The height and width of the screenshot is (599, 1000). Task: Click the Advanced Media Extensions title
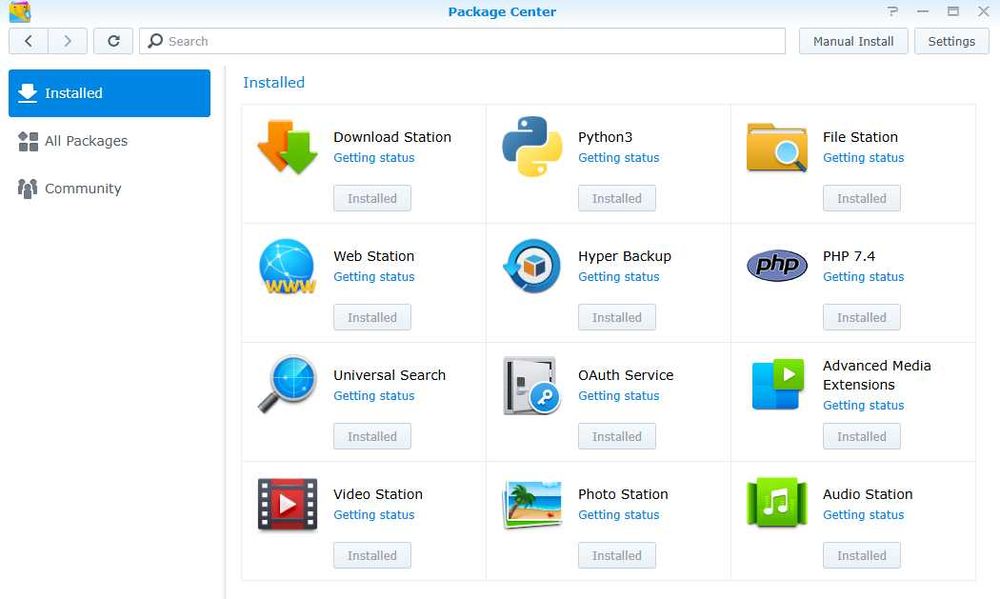(x=877, y=375)
